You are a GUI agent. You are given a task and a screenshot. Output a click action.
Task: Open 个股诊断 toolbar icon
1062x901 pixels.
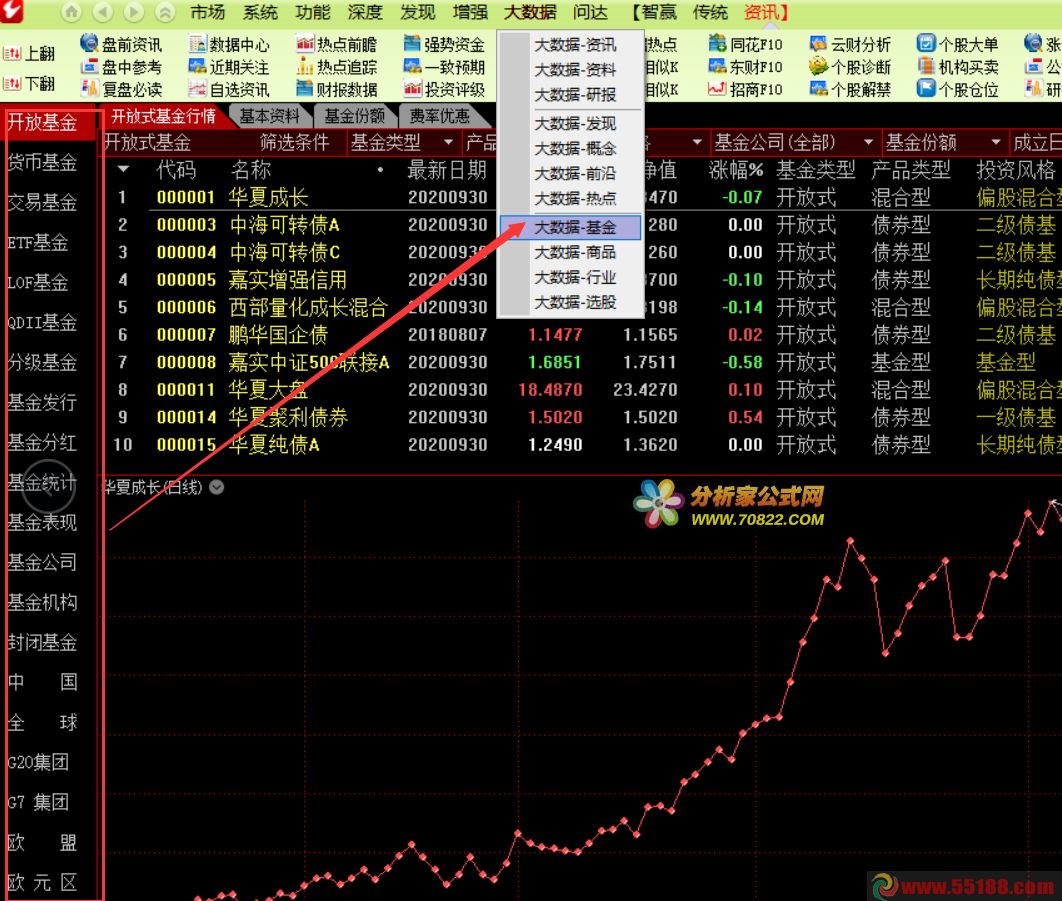tap(818, 66)
